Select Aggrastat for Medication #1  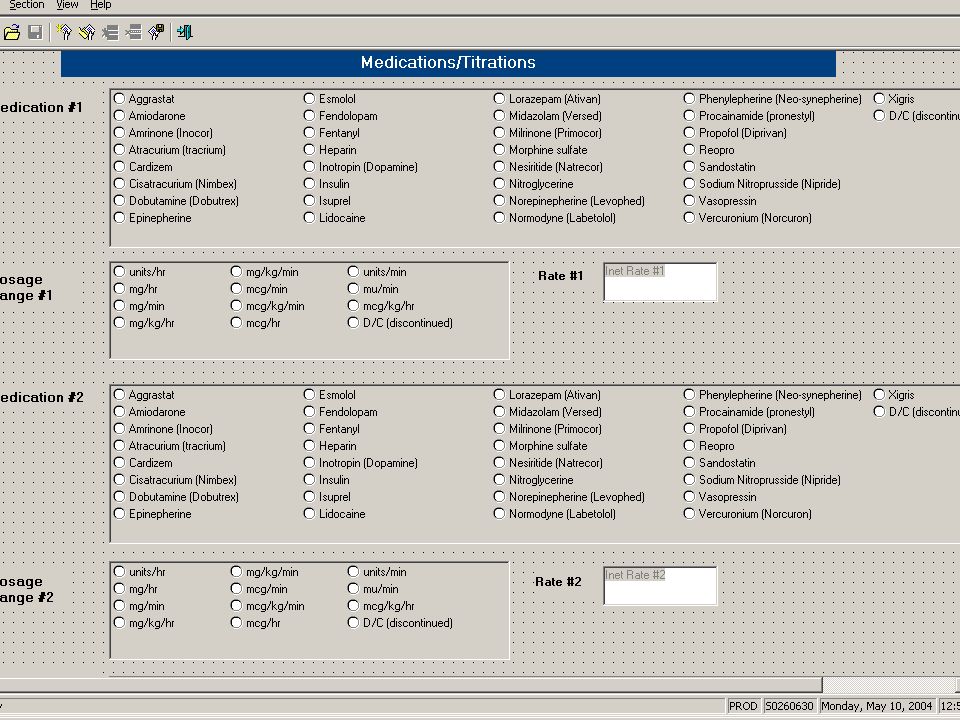pyautogui.click(x=119, y=99)
